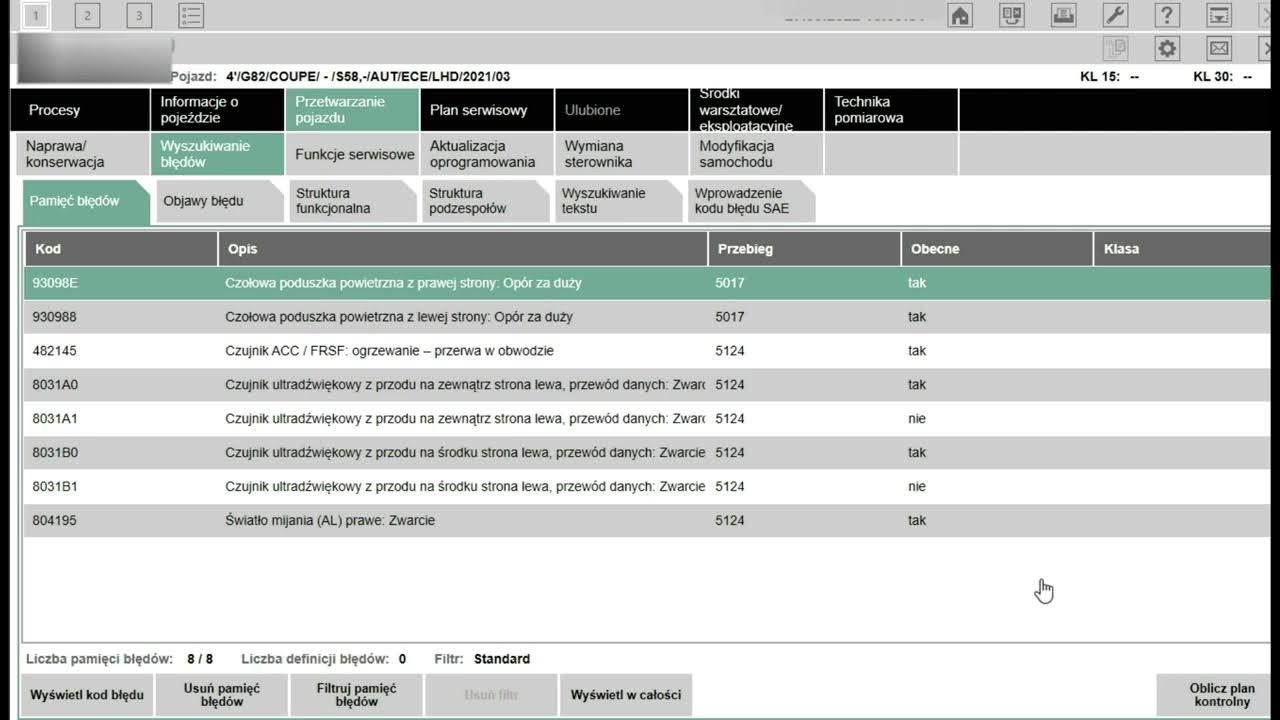Select fault code 8031B0 row
This screenshot has height=720, width=1280.
pyautogui.click(x=647, y=453)
